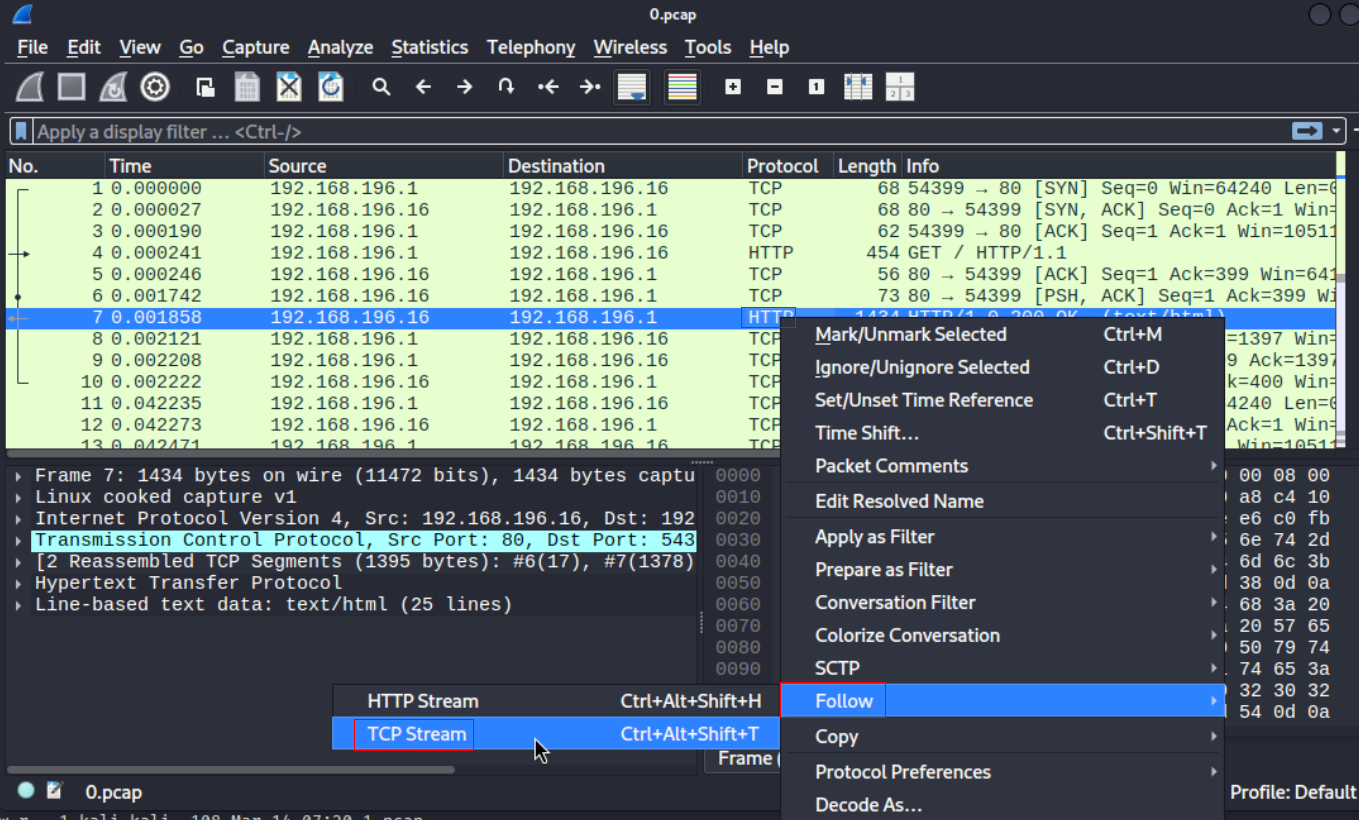Open the Statistics menu
This screenshot has width=1359, height=820.
pos(429,47)
